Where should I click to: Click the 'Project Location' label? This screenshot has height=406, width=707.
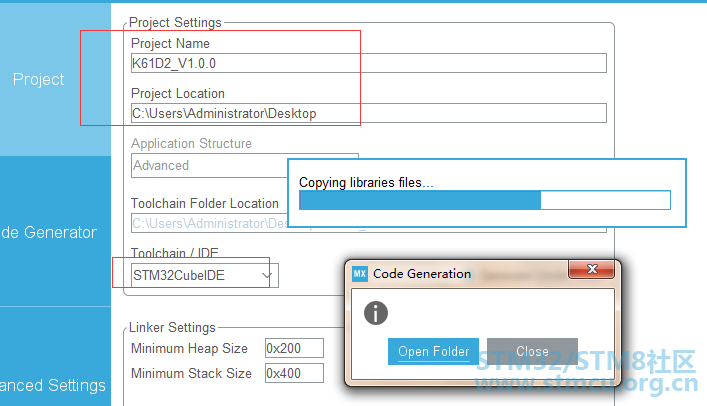click(x=178, y=93)
